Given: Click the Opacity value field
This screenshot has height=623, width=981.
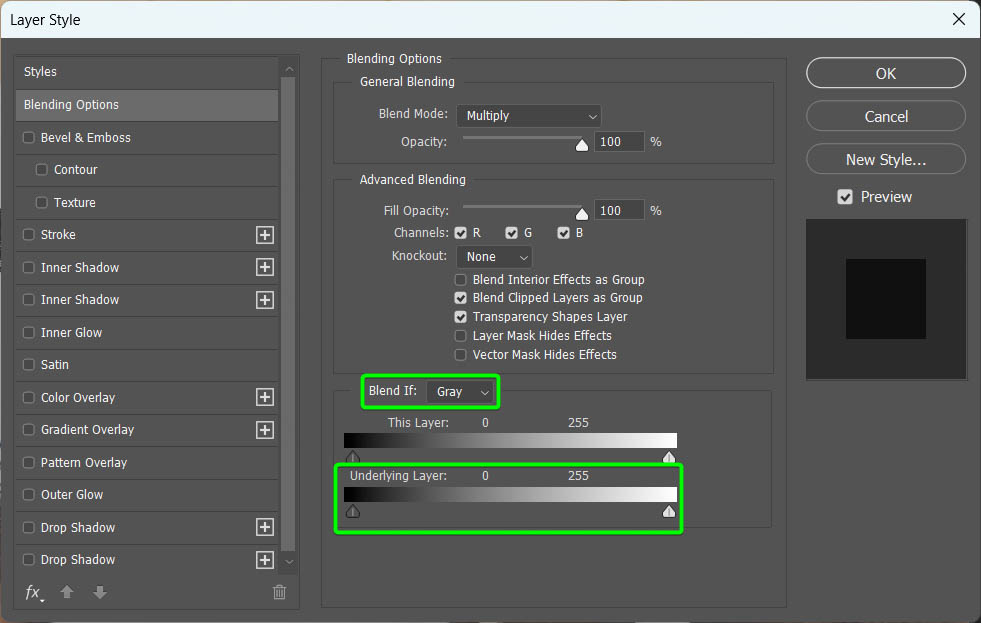Looking at the screenshot, I should click(619, 142).
